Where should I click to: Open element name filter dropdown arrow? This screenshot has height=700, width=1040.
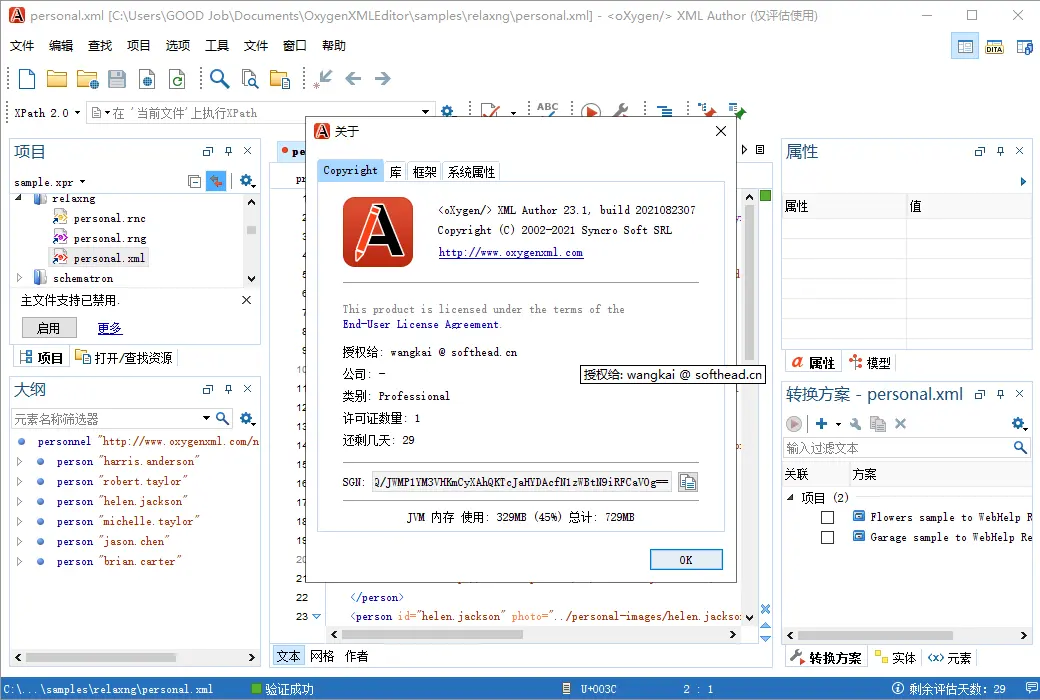coord(206,418)
